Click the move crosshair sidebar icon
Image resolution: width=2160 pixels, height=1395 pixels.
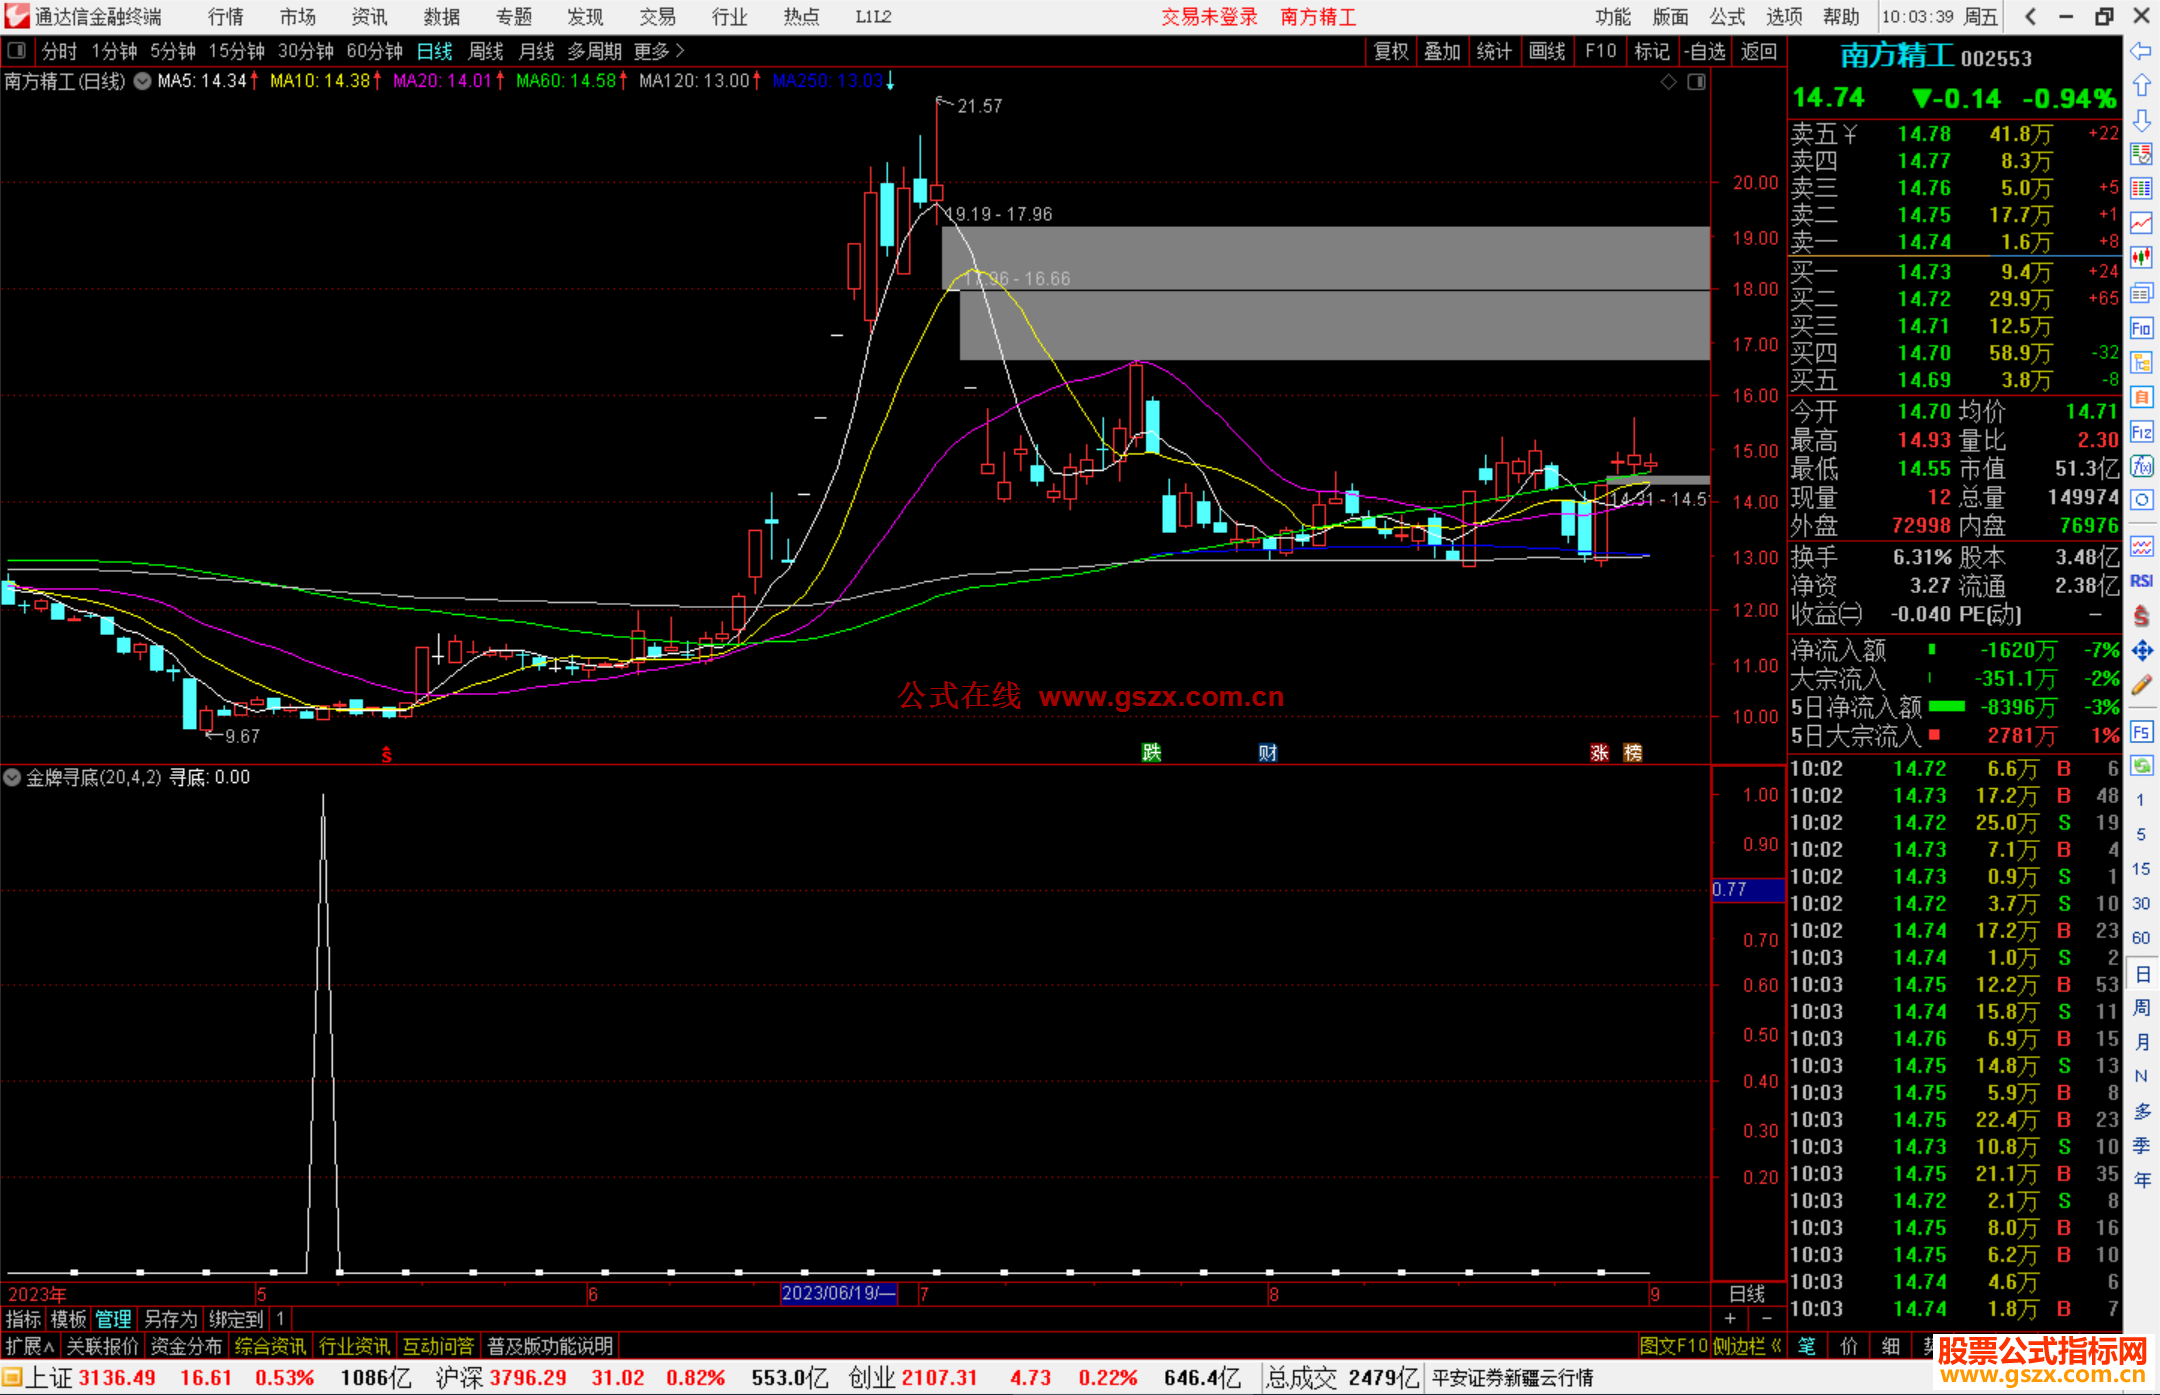[x=2141, y=651]
